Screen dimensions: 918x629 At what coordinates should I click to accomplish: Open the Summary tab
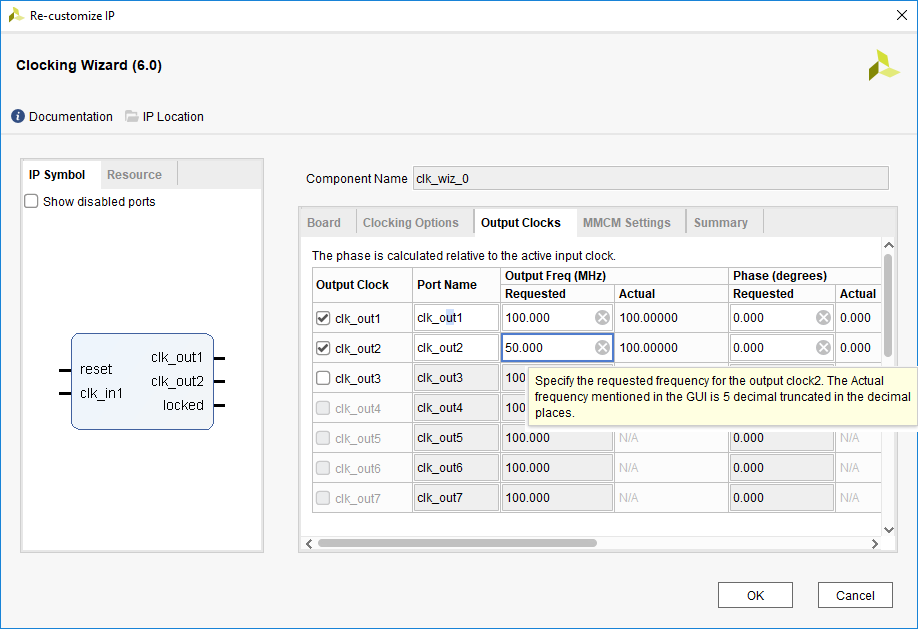721,223
